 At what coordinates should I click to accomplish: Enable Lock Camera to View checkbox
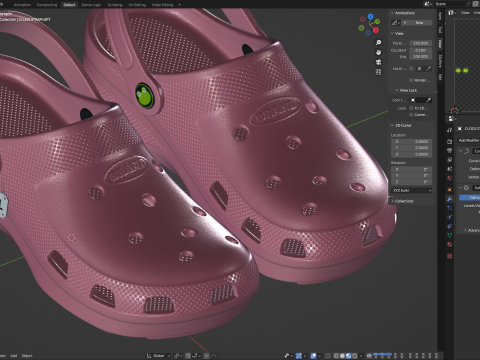pyautogui.click(x=411, y=115)
